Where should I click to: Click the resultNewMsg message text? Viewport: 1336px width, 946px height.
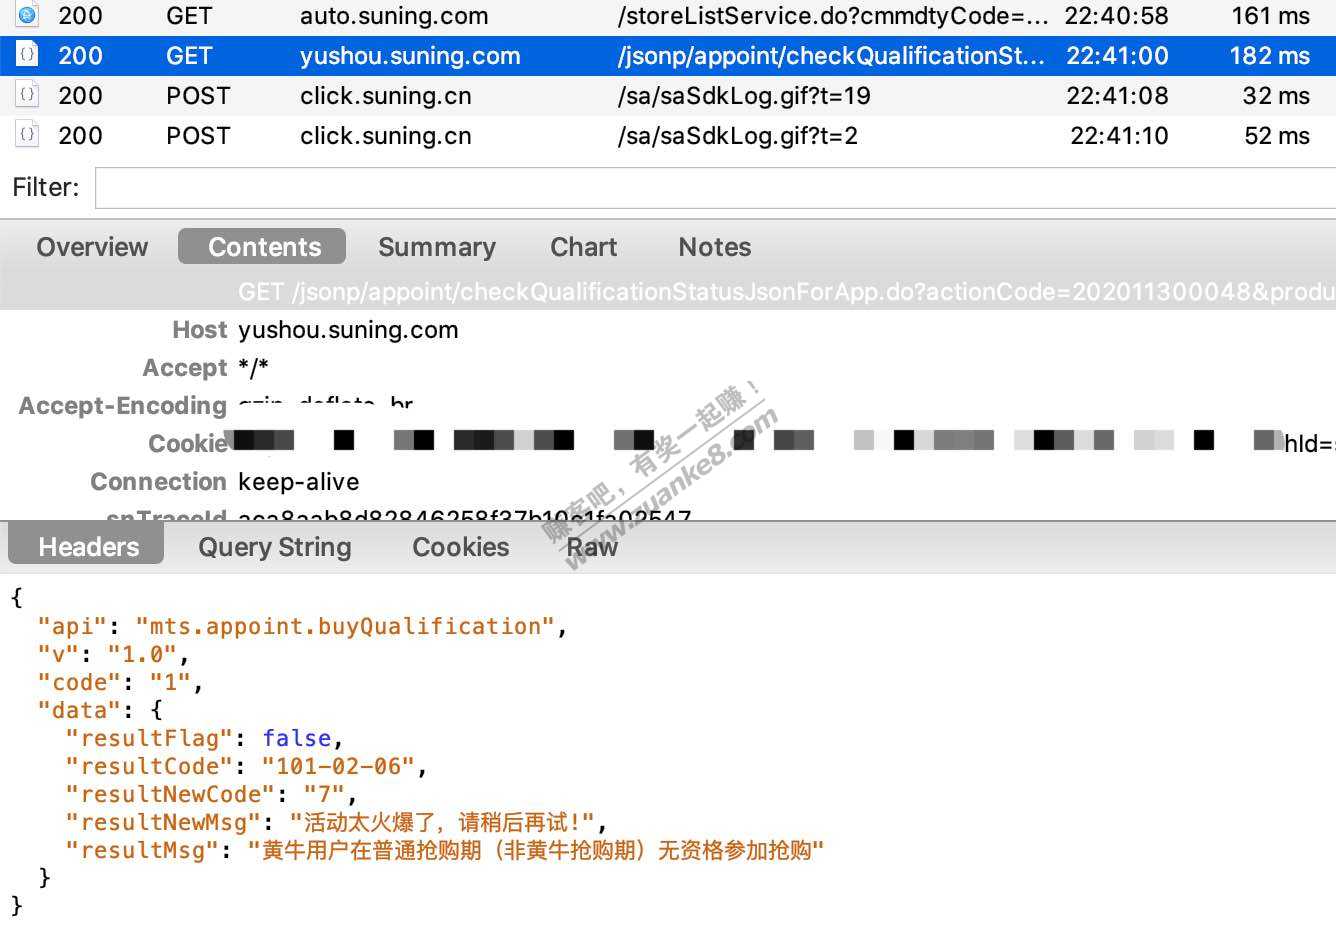(443, 822)
